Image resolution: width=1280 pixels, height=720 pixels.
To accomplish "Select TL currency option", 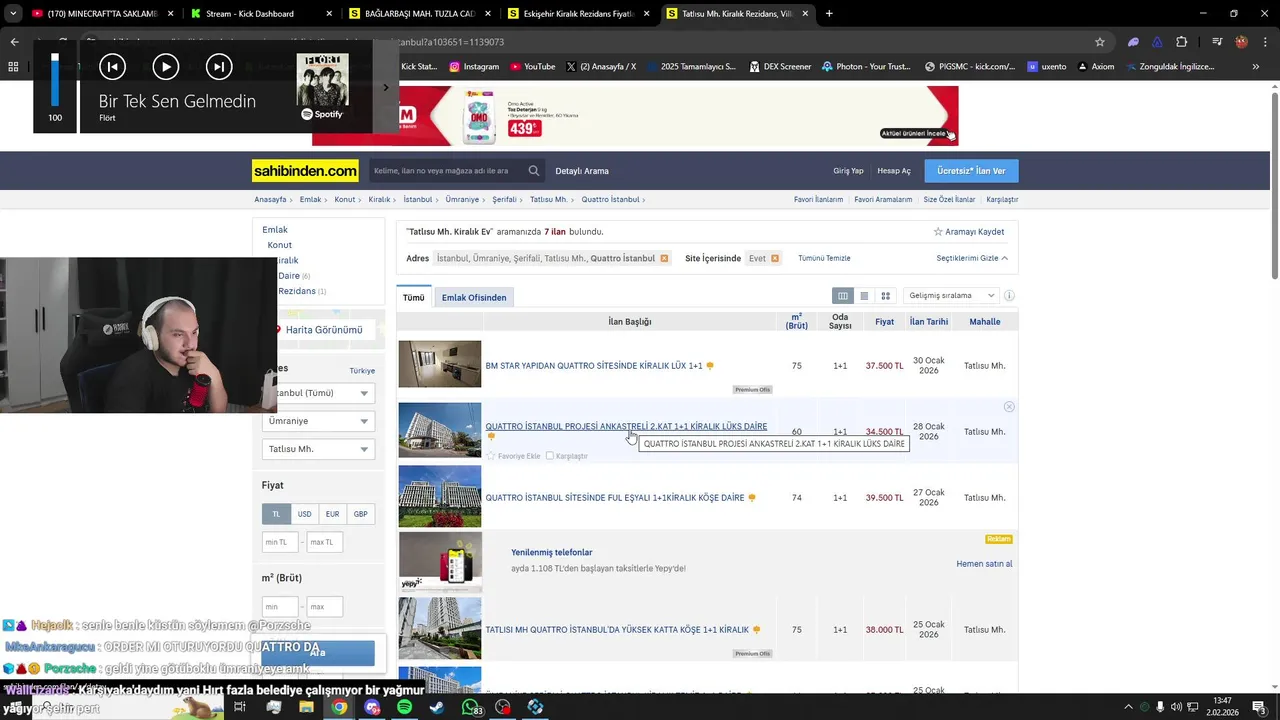I will click(276, 514).
